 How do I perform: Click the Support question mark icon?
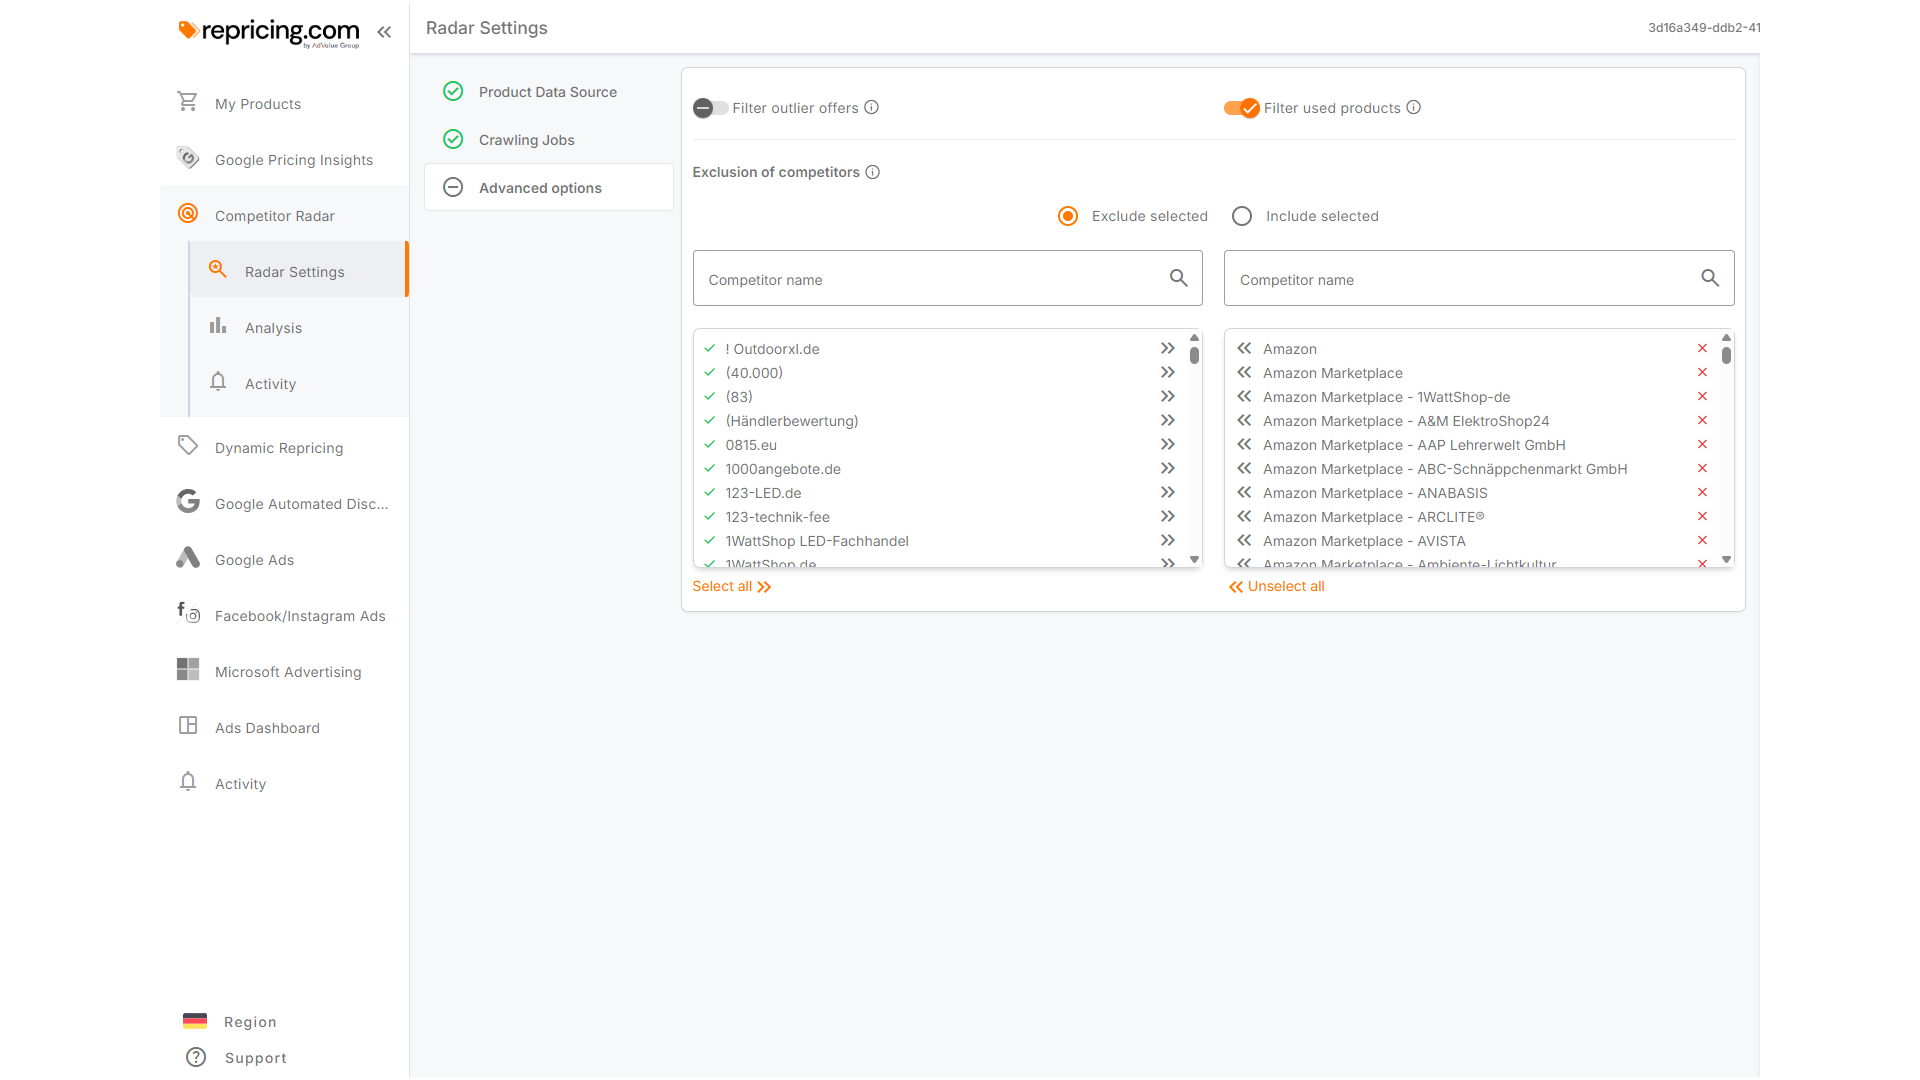point(196,1057)
